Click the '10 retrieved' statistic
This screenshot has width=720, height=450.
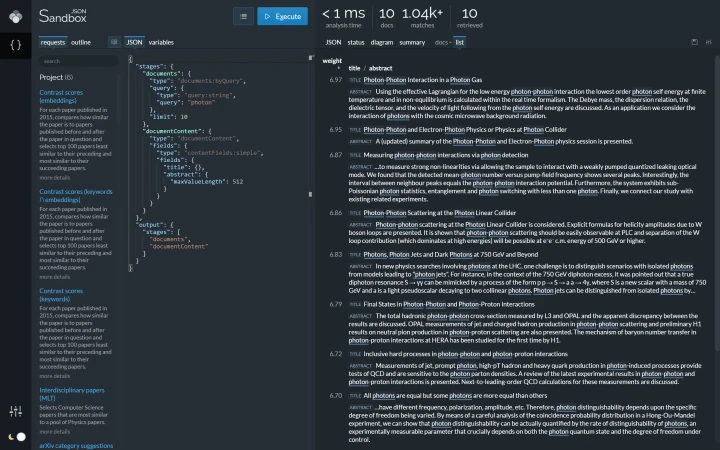coord(469,17)
